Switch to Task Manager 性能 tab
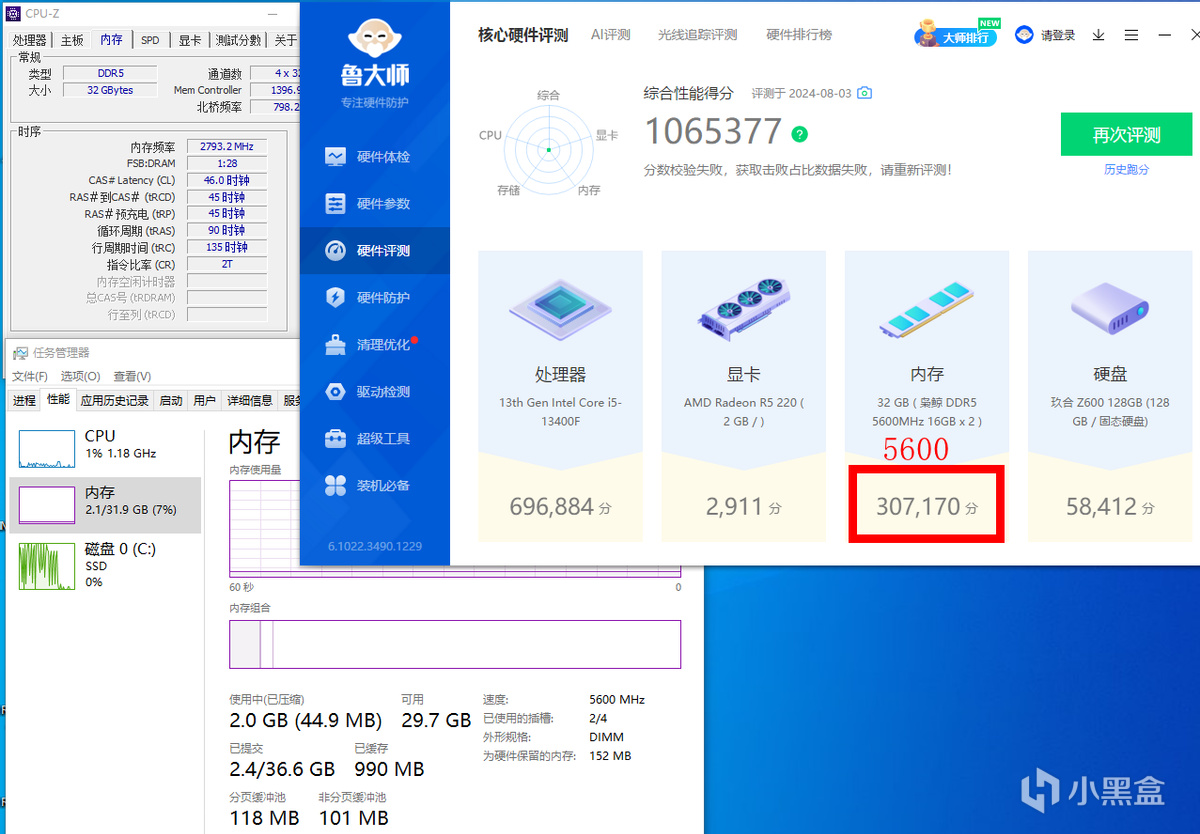Screen dimensions: 1200x834 58,400
